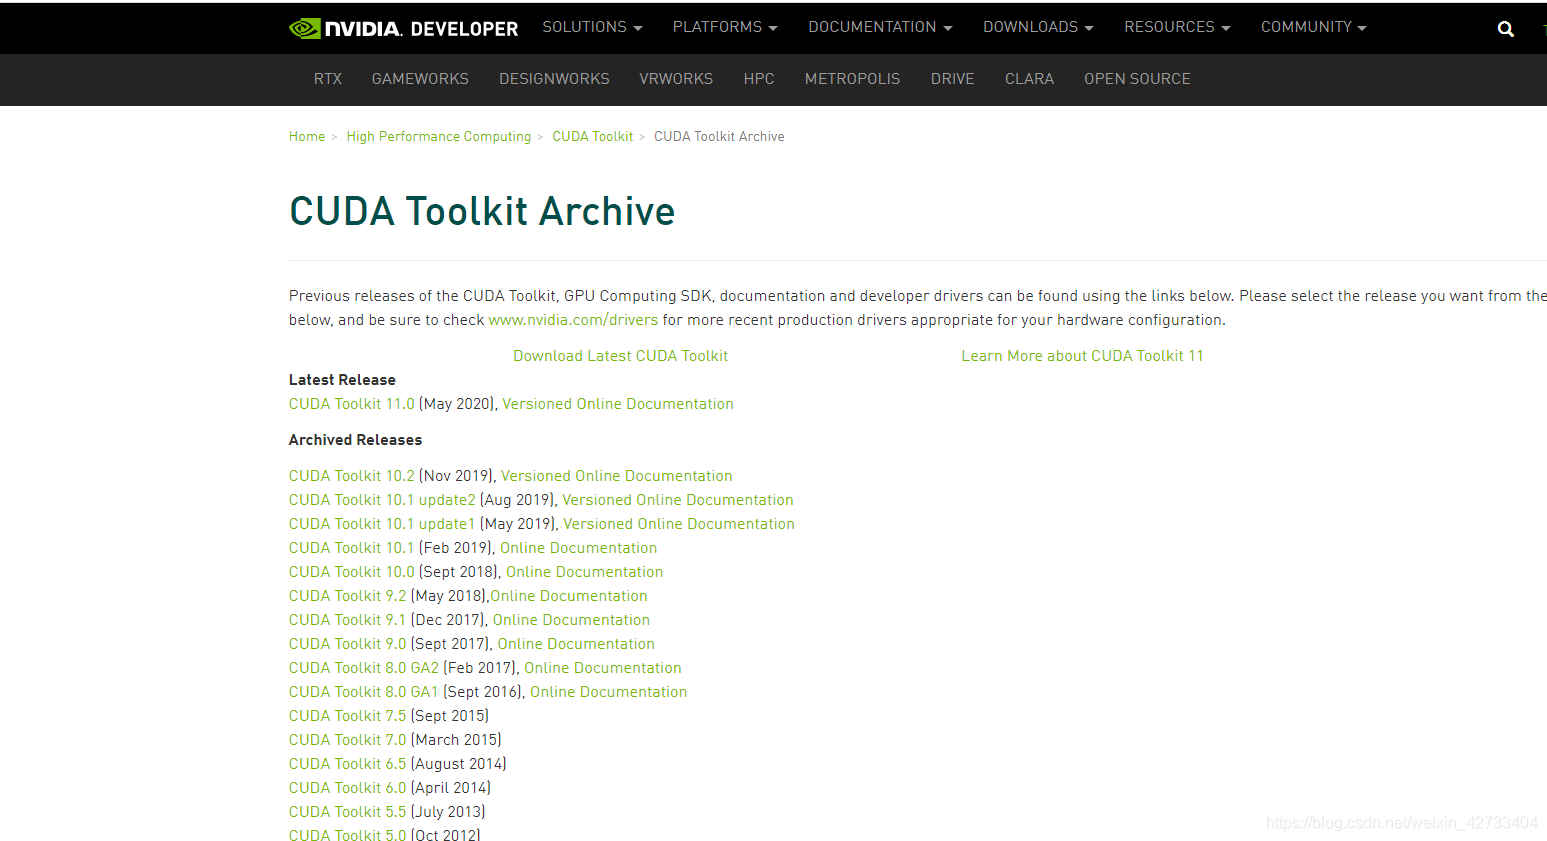The width and height of the screenshot is (1547, 841).
Task: Open the CUDA Toolkit 9.2 link
Action: [347, 596]
